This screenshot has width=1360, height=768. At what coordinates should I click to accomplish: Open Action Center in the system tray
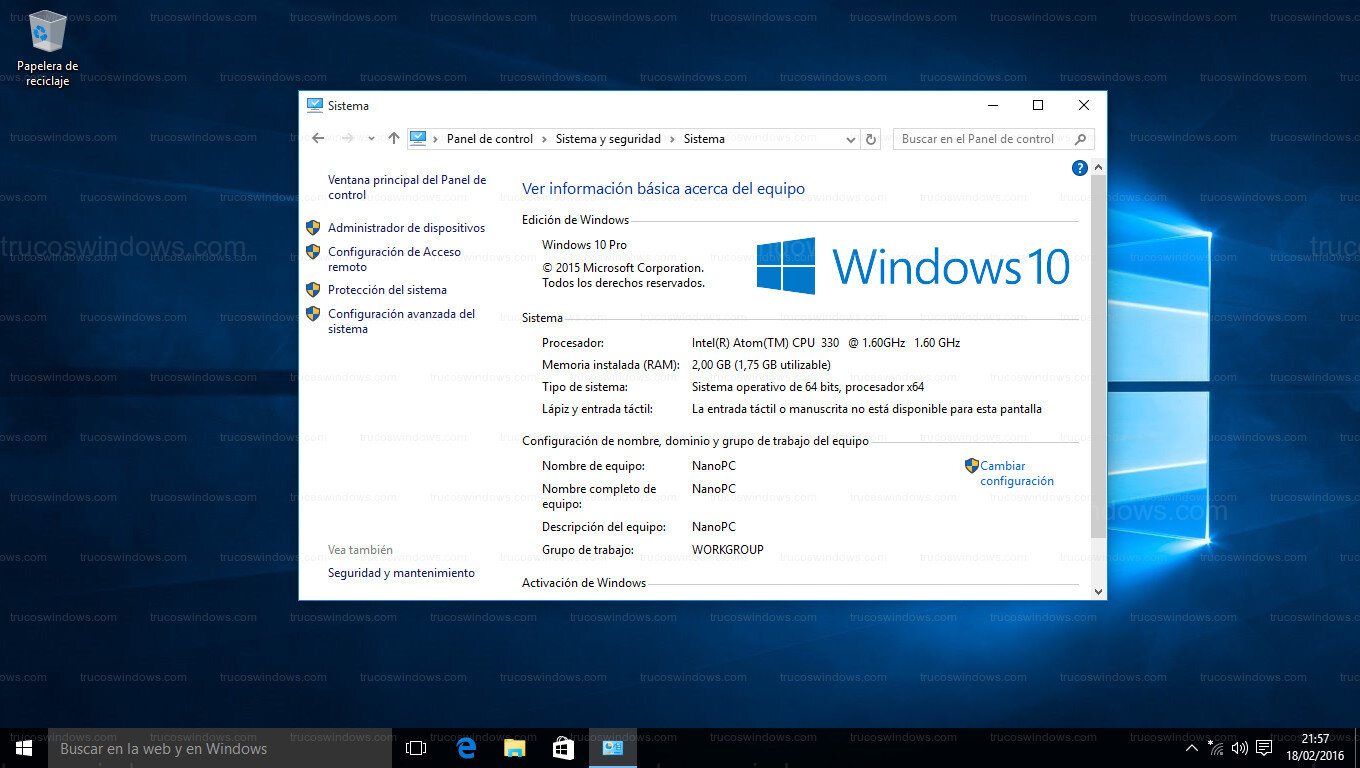tap(1264, 747)
